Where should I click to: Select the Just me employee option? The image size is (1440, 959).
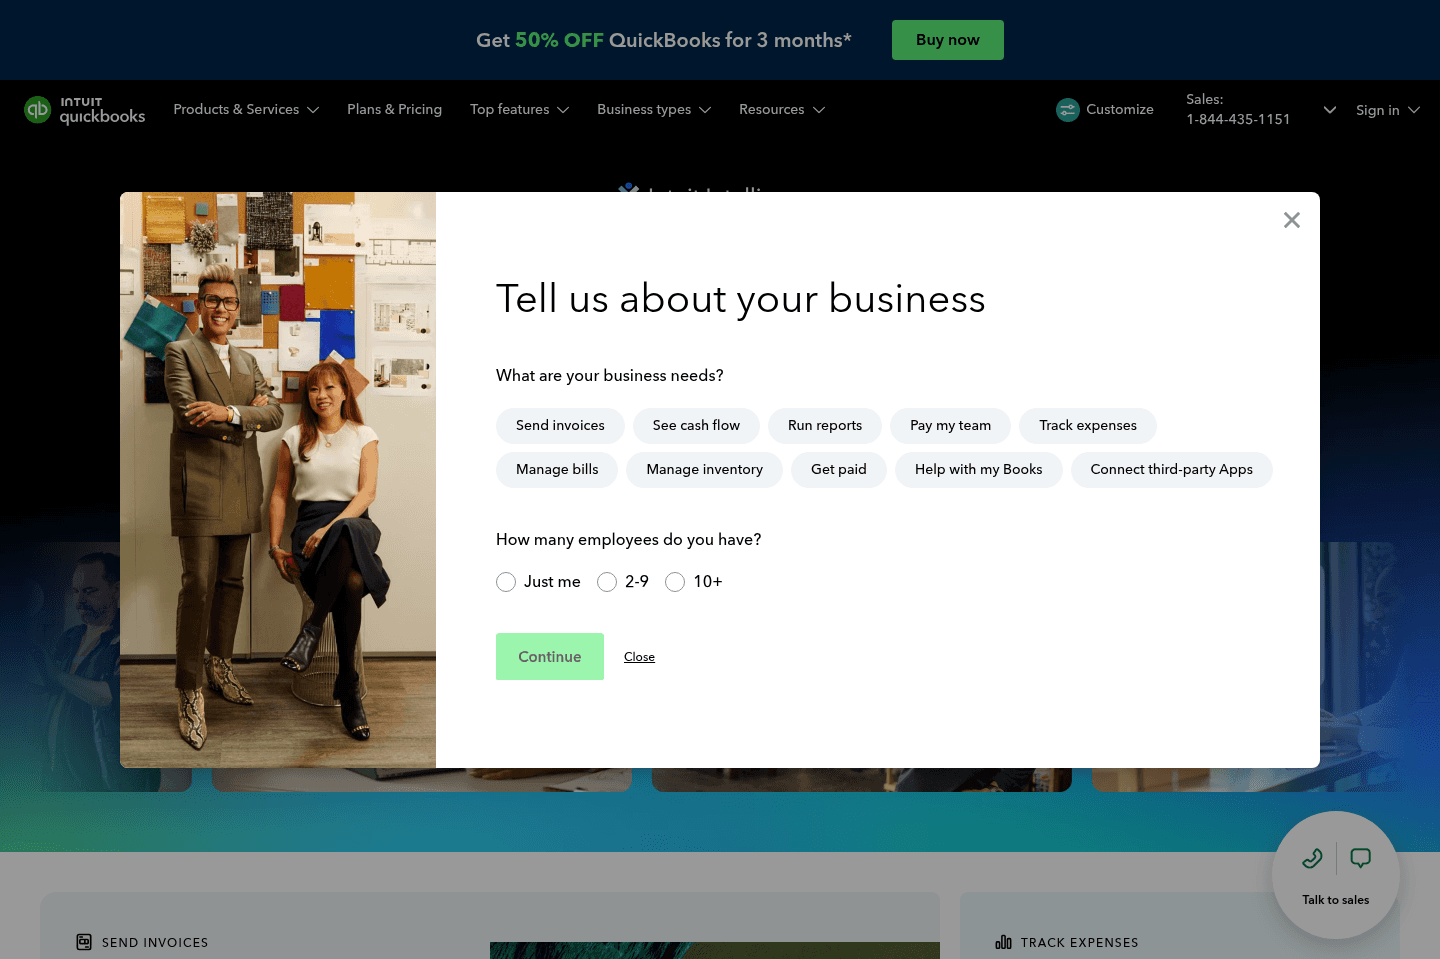[x=506, y=581]
